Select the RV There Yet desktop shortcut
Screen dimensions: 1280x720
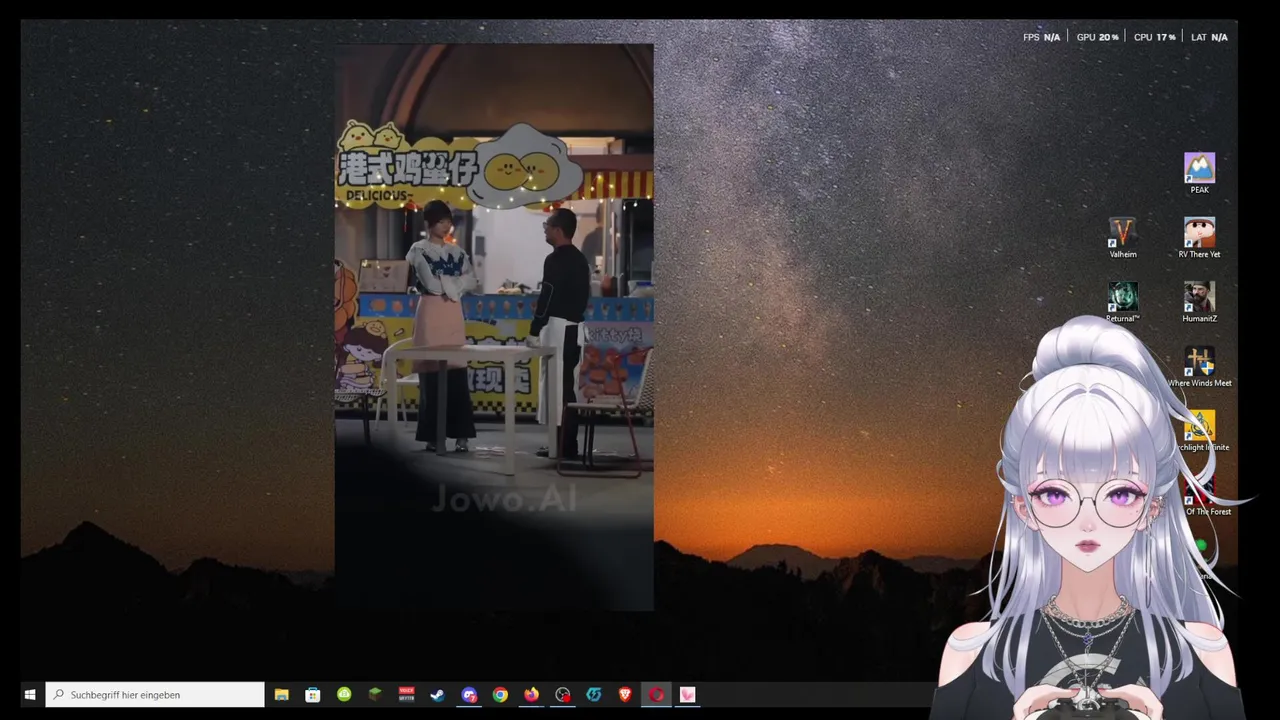point(1199,238)
